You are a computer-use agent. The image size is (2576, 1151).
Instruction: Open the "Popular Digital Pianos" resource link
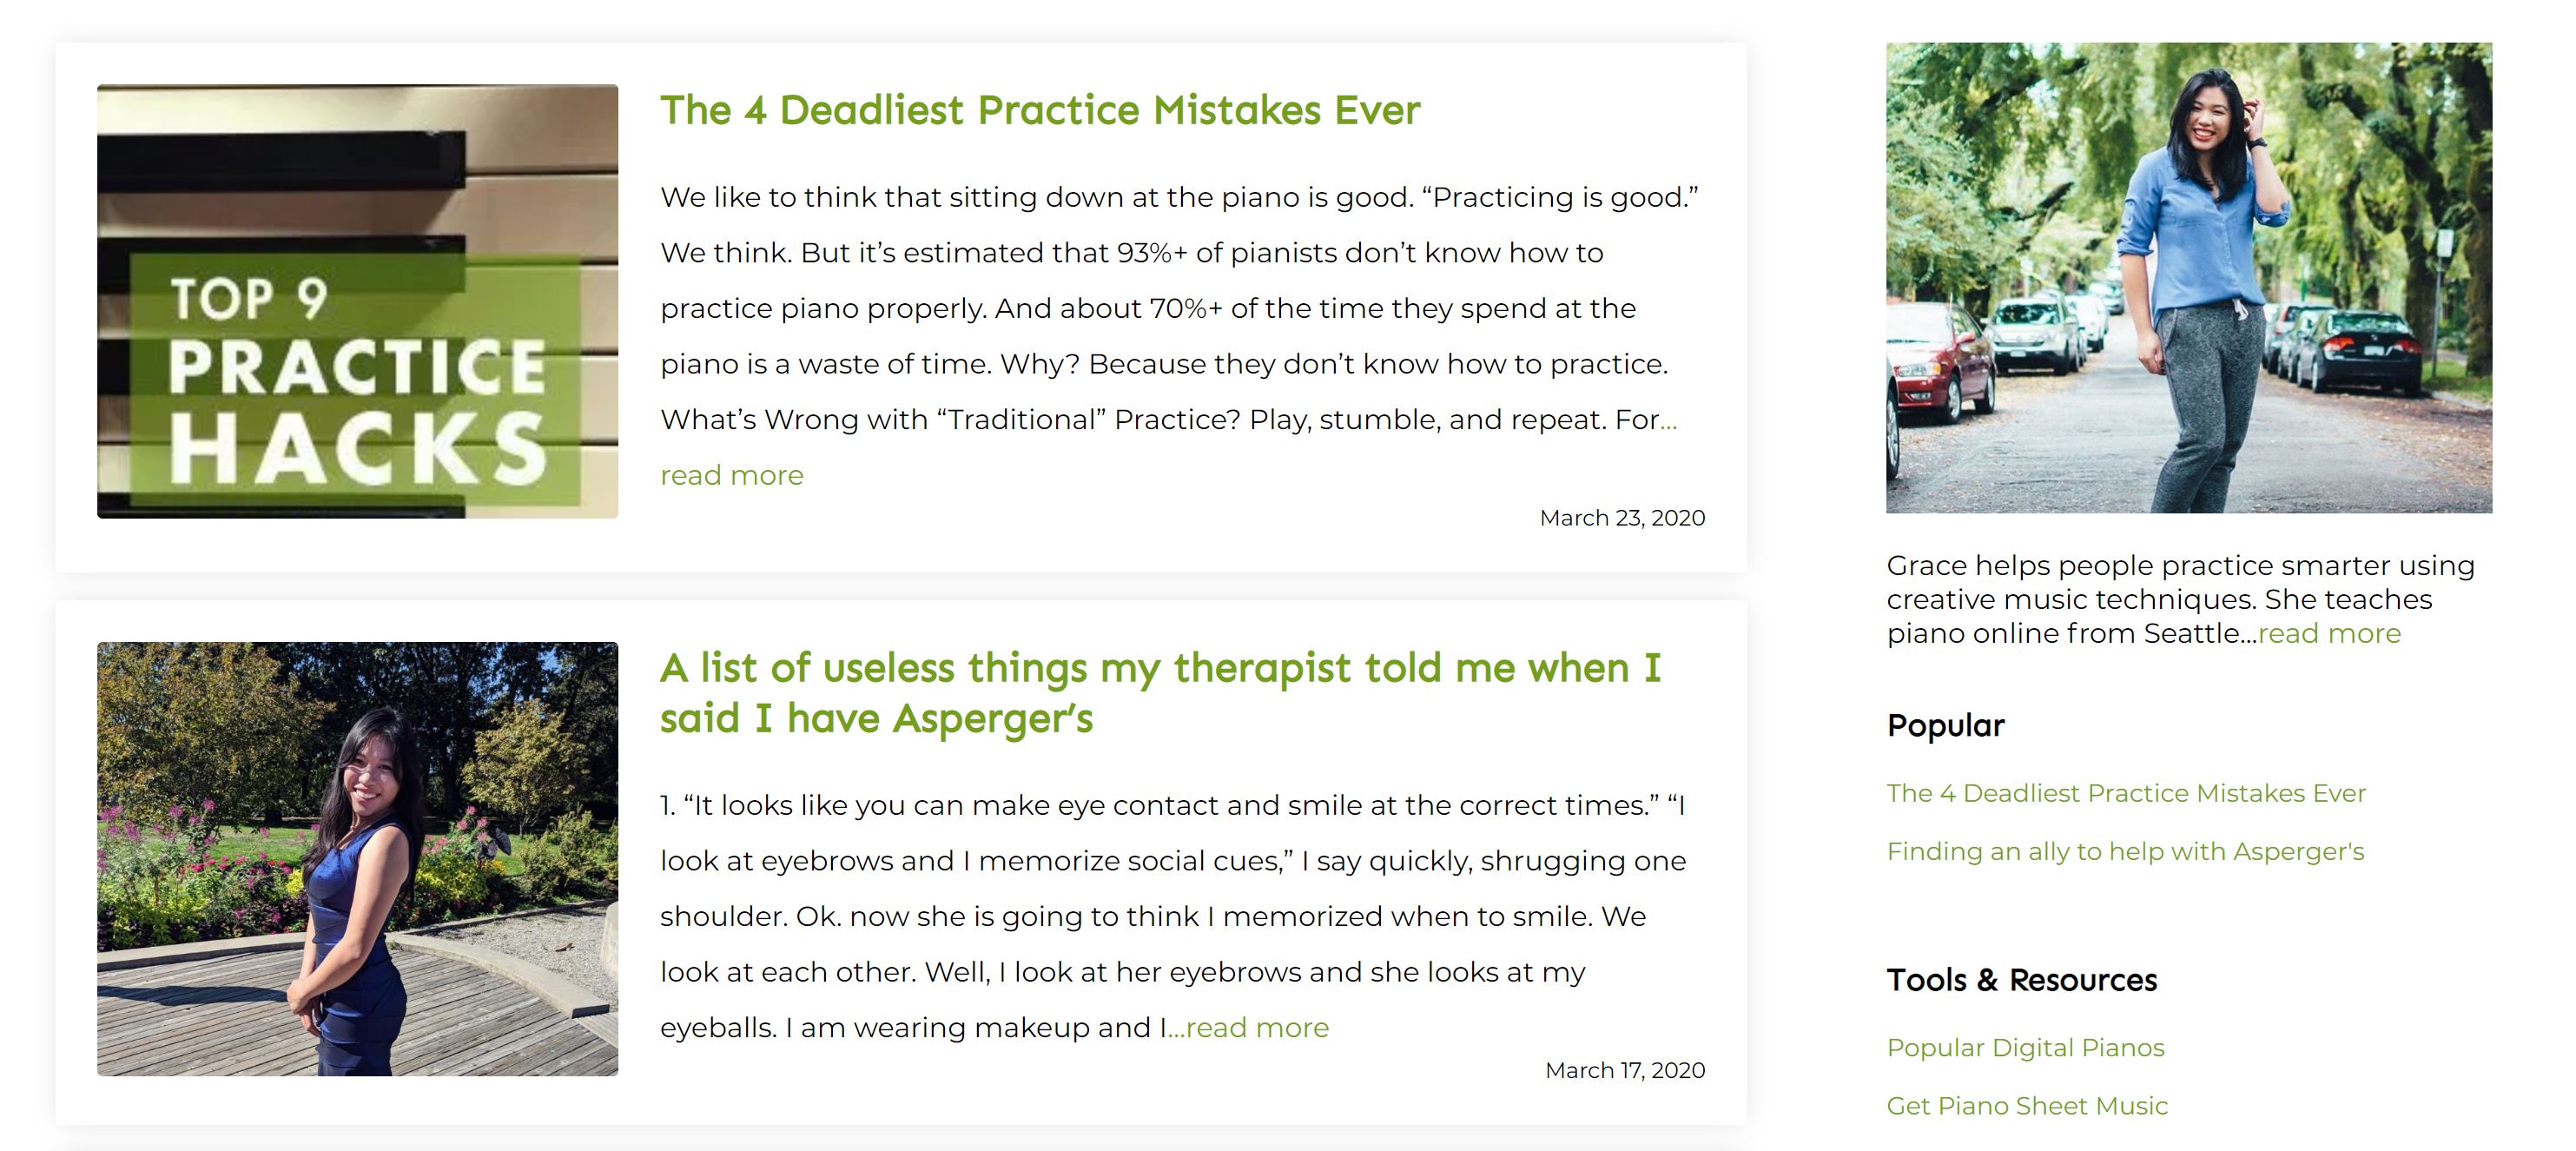[2025, 1047]
